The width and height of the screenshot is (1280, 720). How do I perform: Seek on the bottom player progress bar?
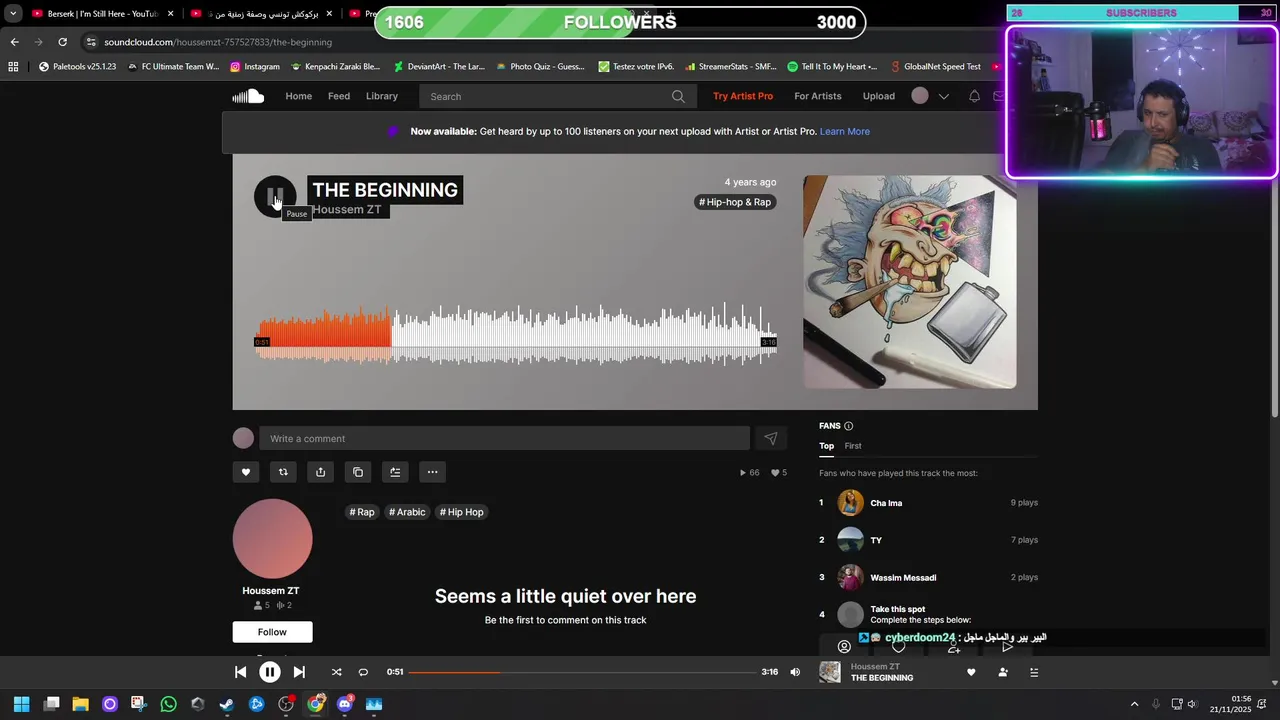(x=582, y=672)
